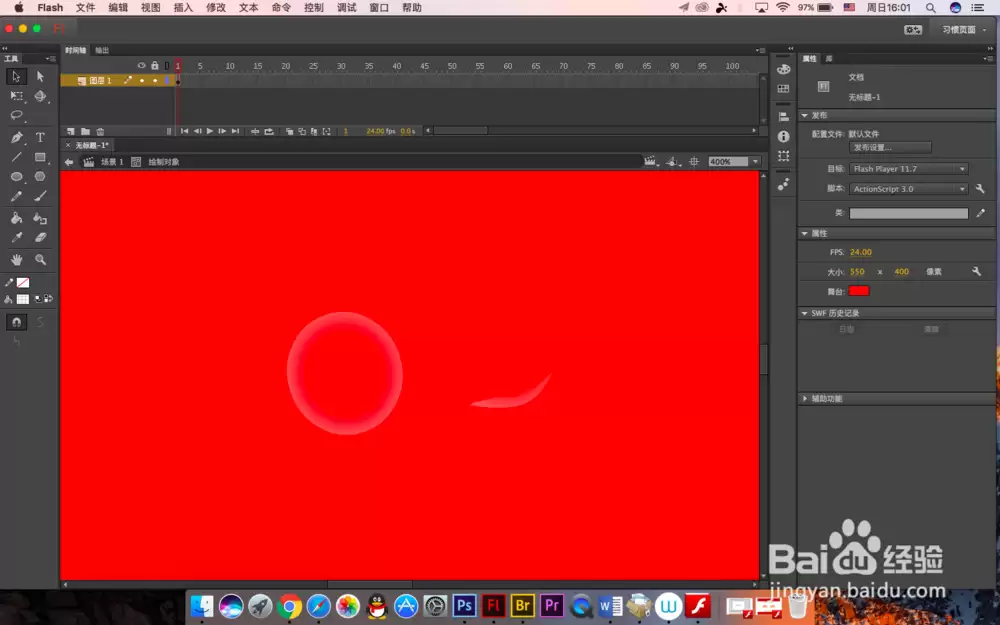
Task: Click back arrow in edit bar
Action: tap(69, 162)
